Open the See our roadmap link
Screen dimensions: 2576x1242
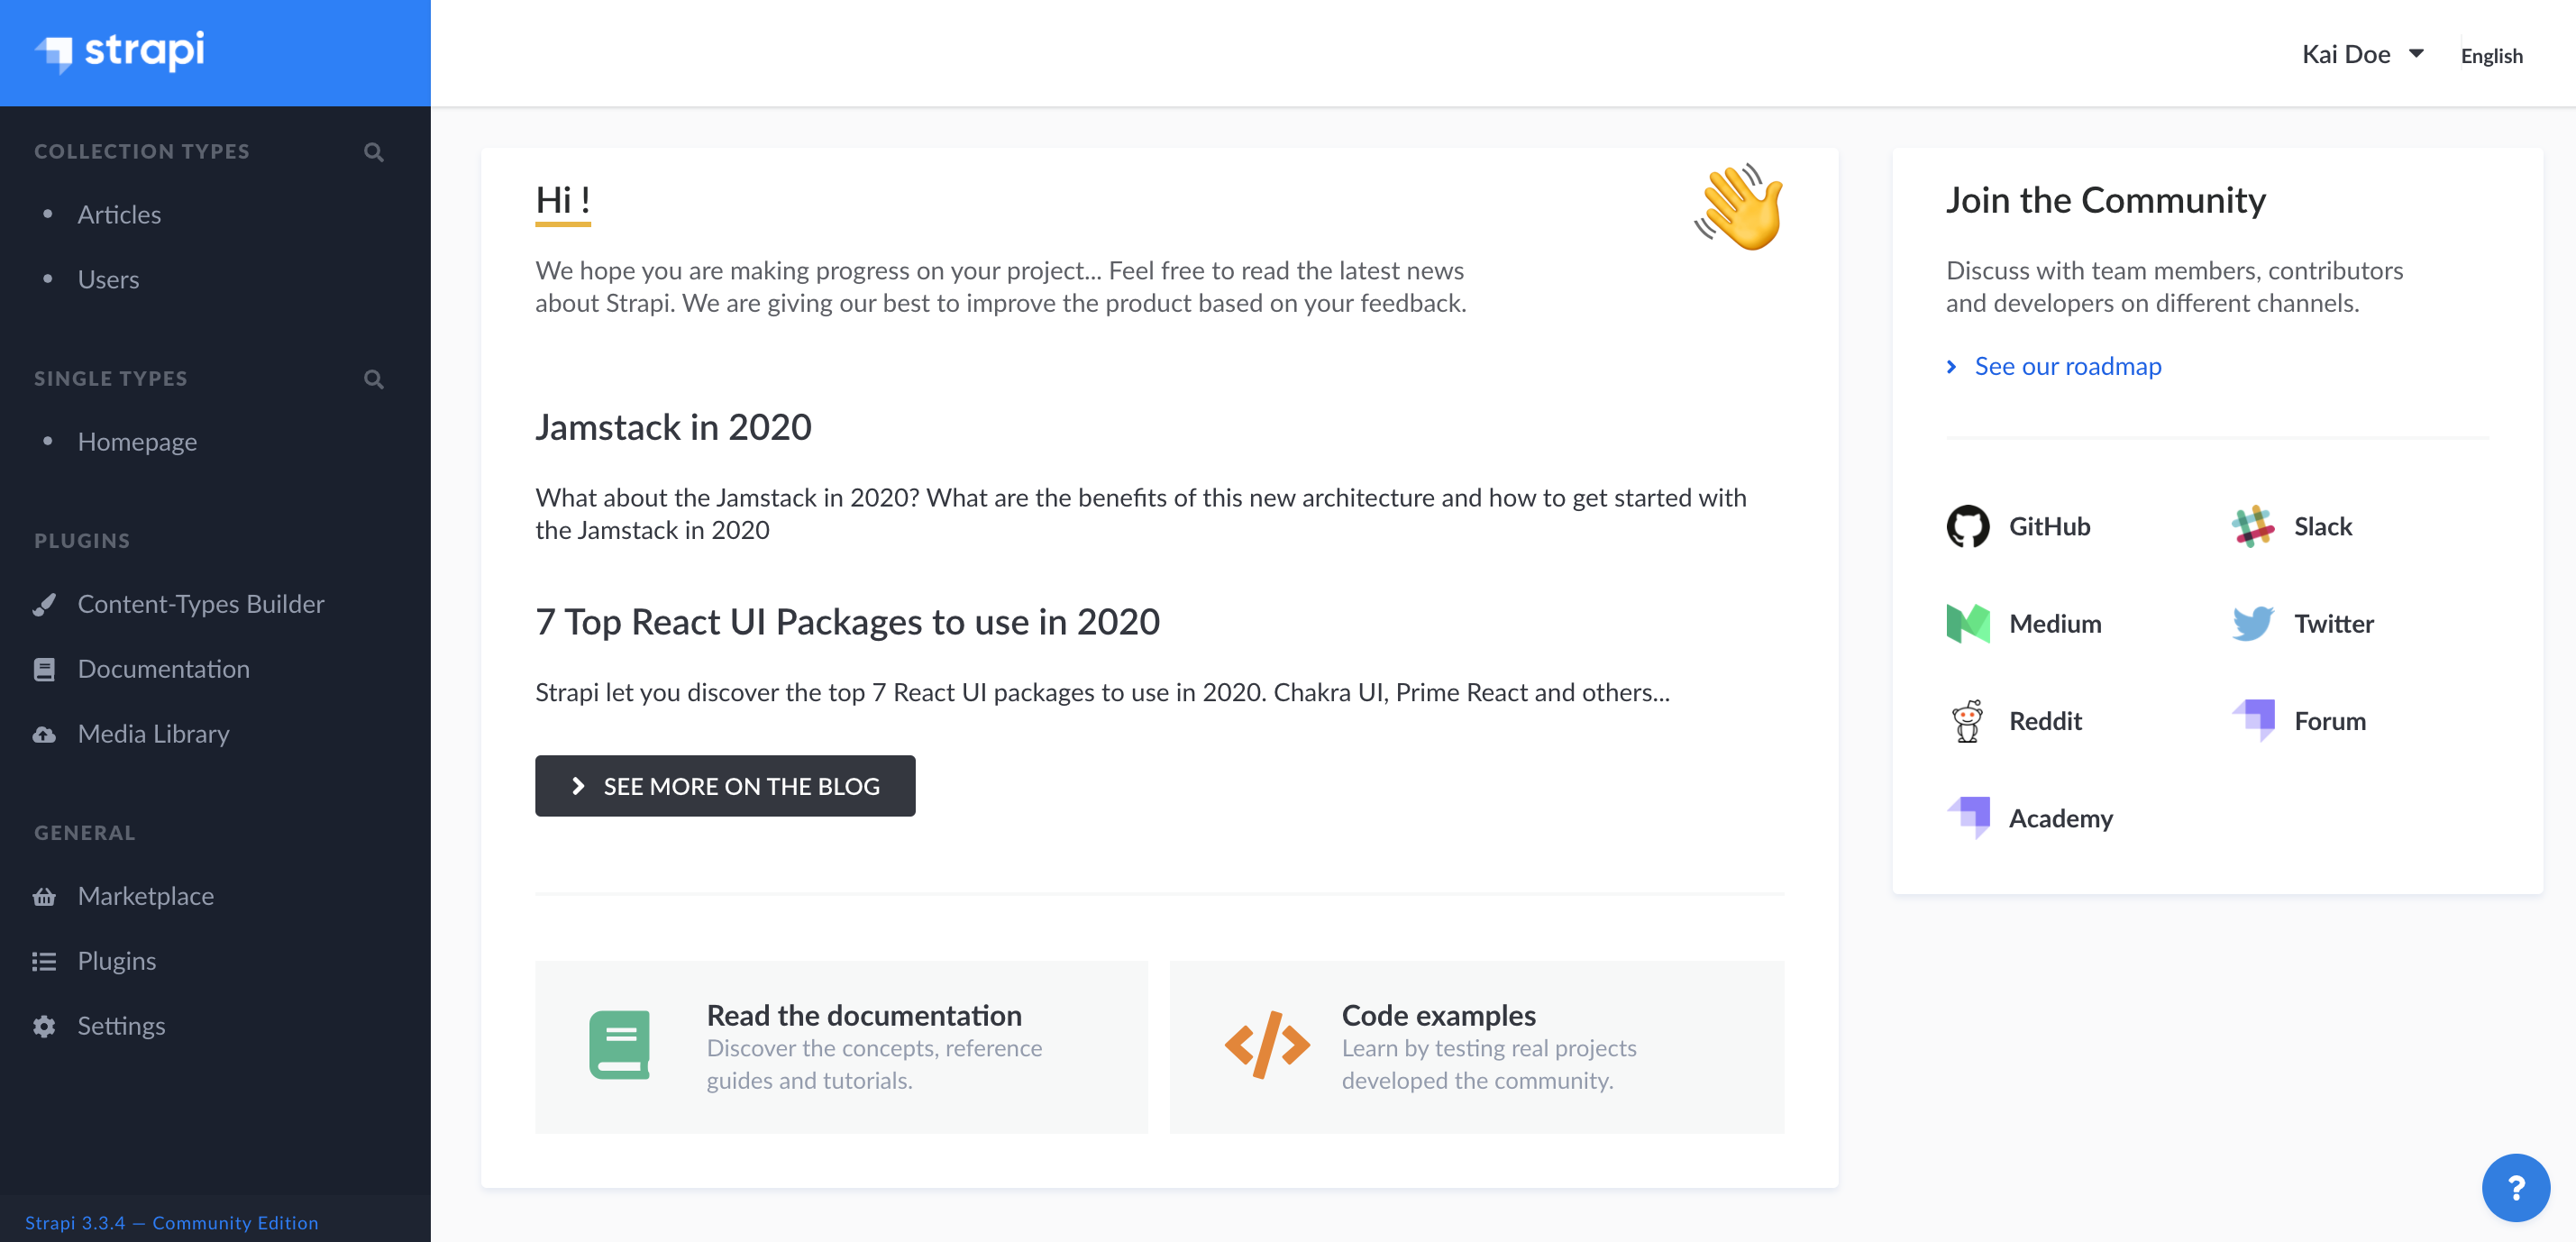click(2066, 366)
